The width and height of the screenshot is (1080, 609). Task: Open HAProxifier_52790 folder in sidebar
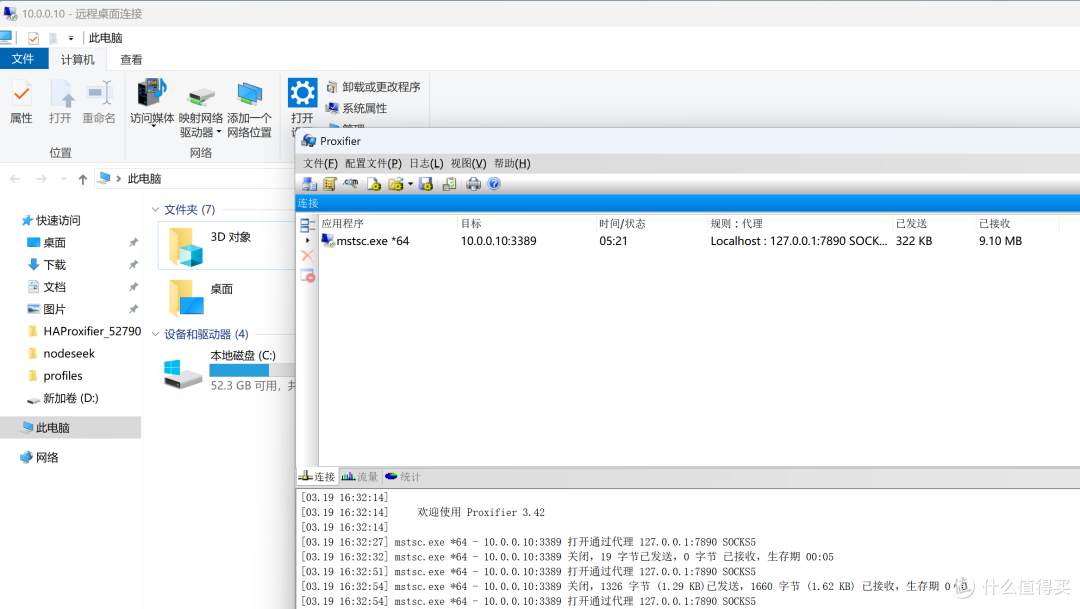pyautogui.click(x=84, y=331)
